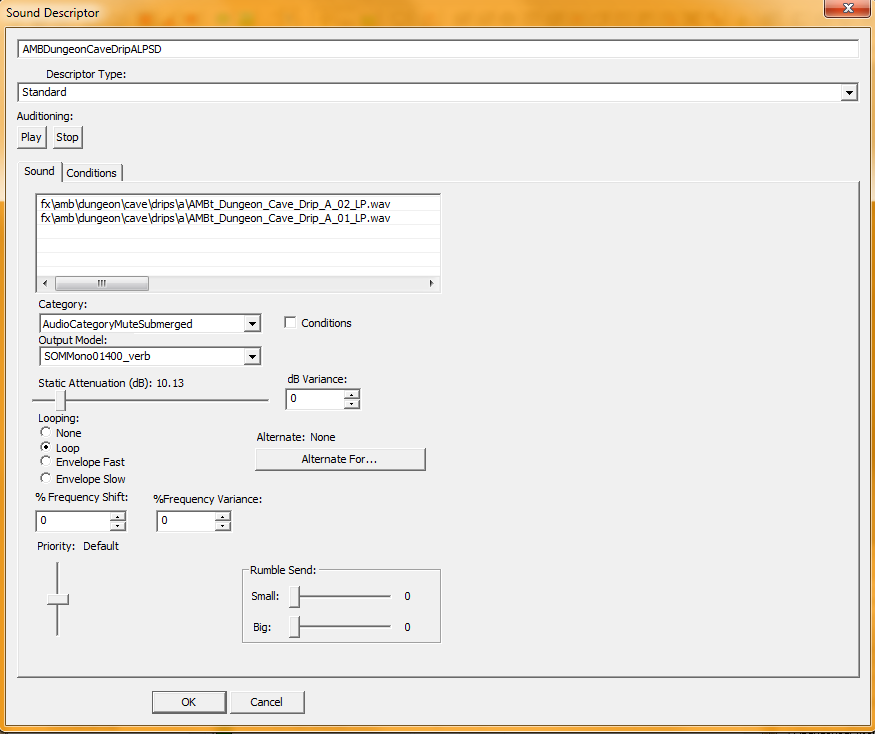This screenshot has height=734, width=875.
Task: Increase %Frequency Variance with up arrow
Action: 223,516
